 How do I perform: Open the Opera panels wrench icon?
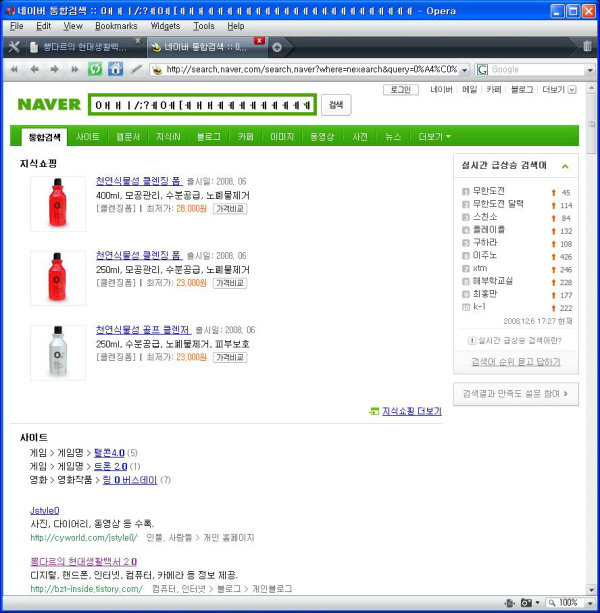[x=14, y=47]
